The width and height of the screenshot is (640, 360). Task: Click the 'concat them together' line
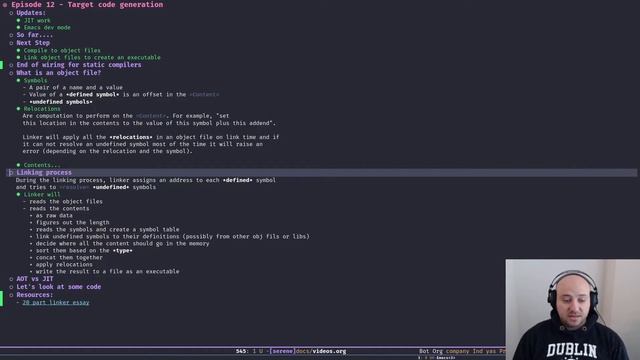69,258
